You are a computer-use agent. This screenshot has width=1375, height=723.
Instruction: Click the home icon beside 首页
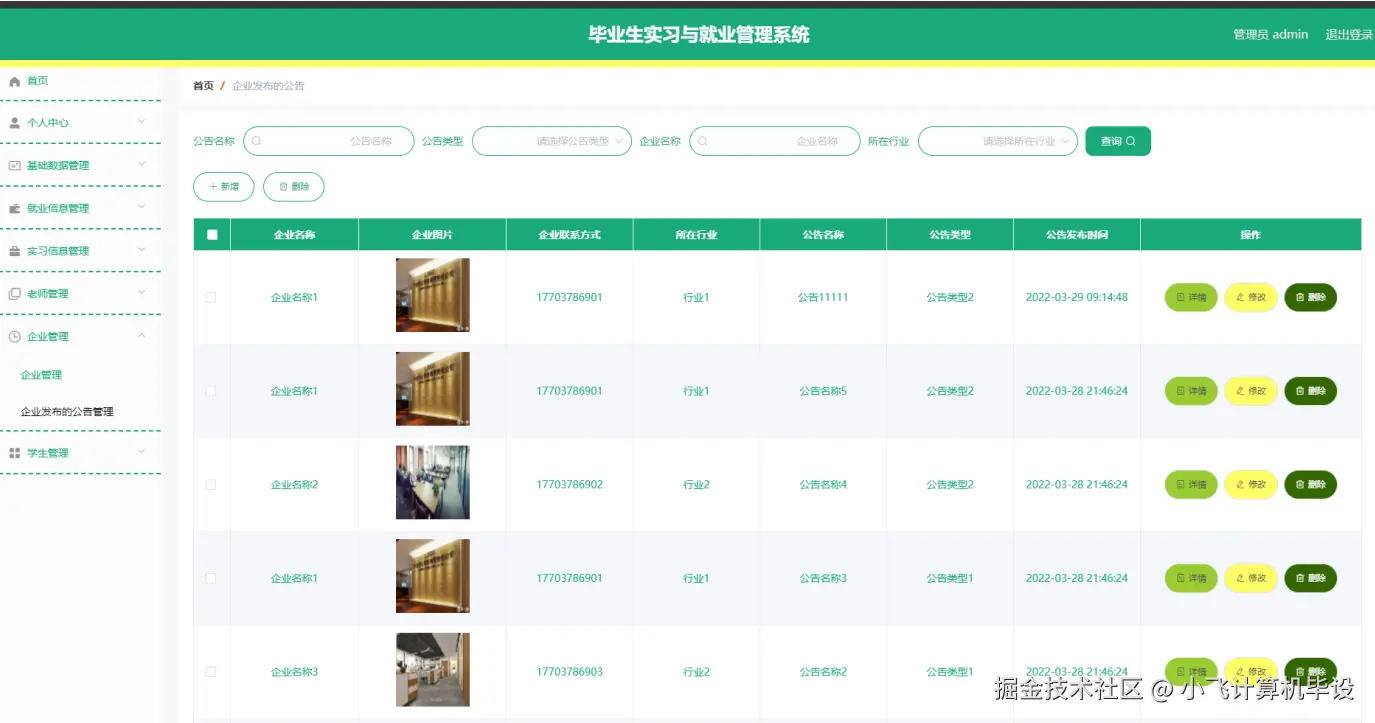click(x=14, y=81)
